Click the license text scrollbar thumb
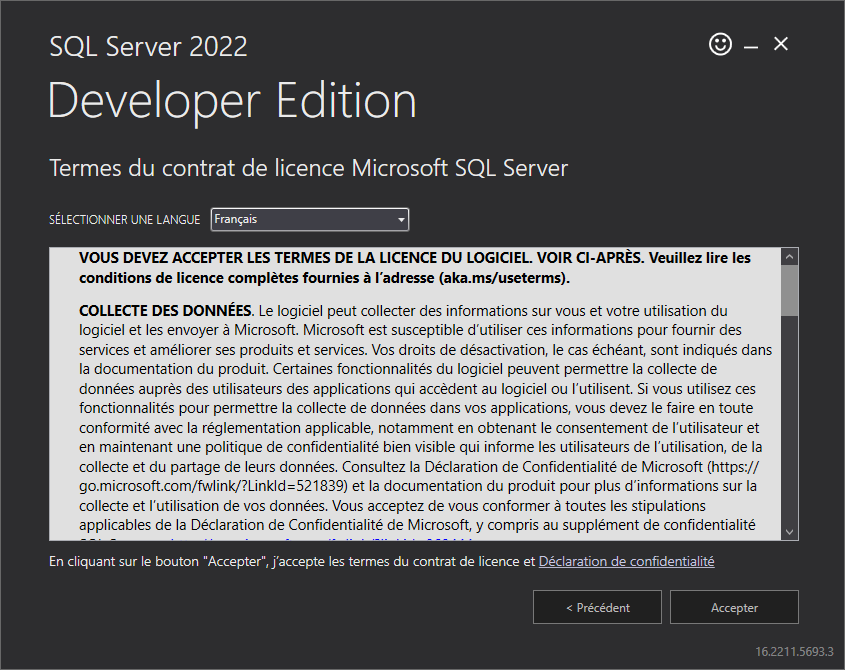The height and width of the screenshot is (670, 845). pos(789,290)
